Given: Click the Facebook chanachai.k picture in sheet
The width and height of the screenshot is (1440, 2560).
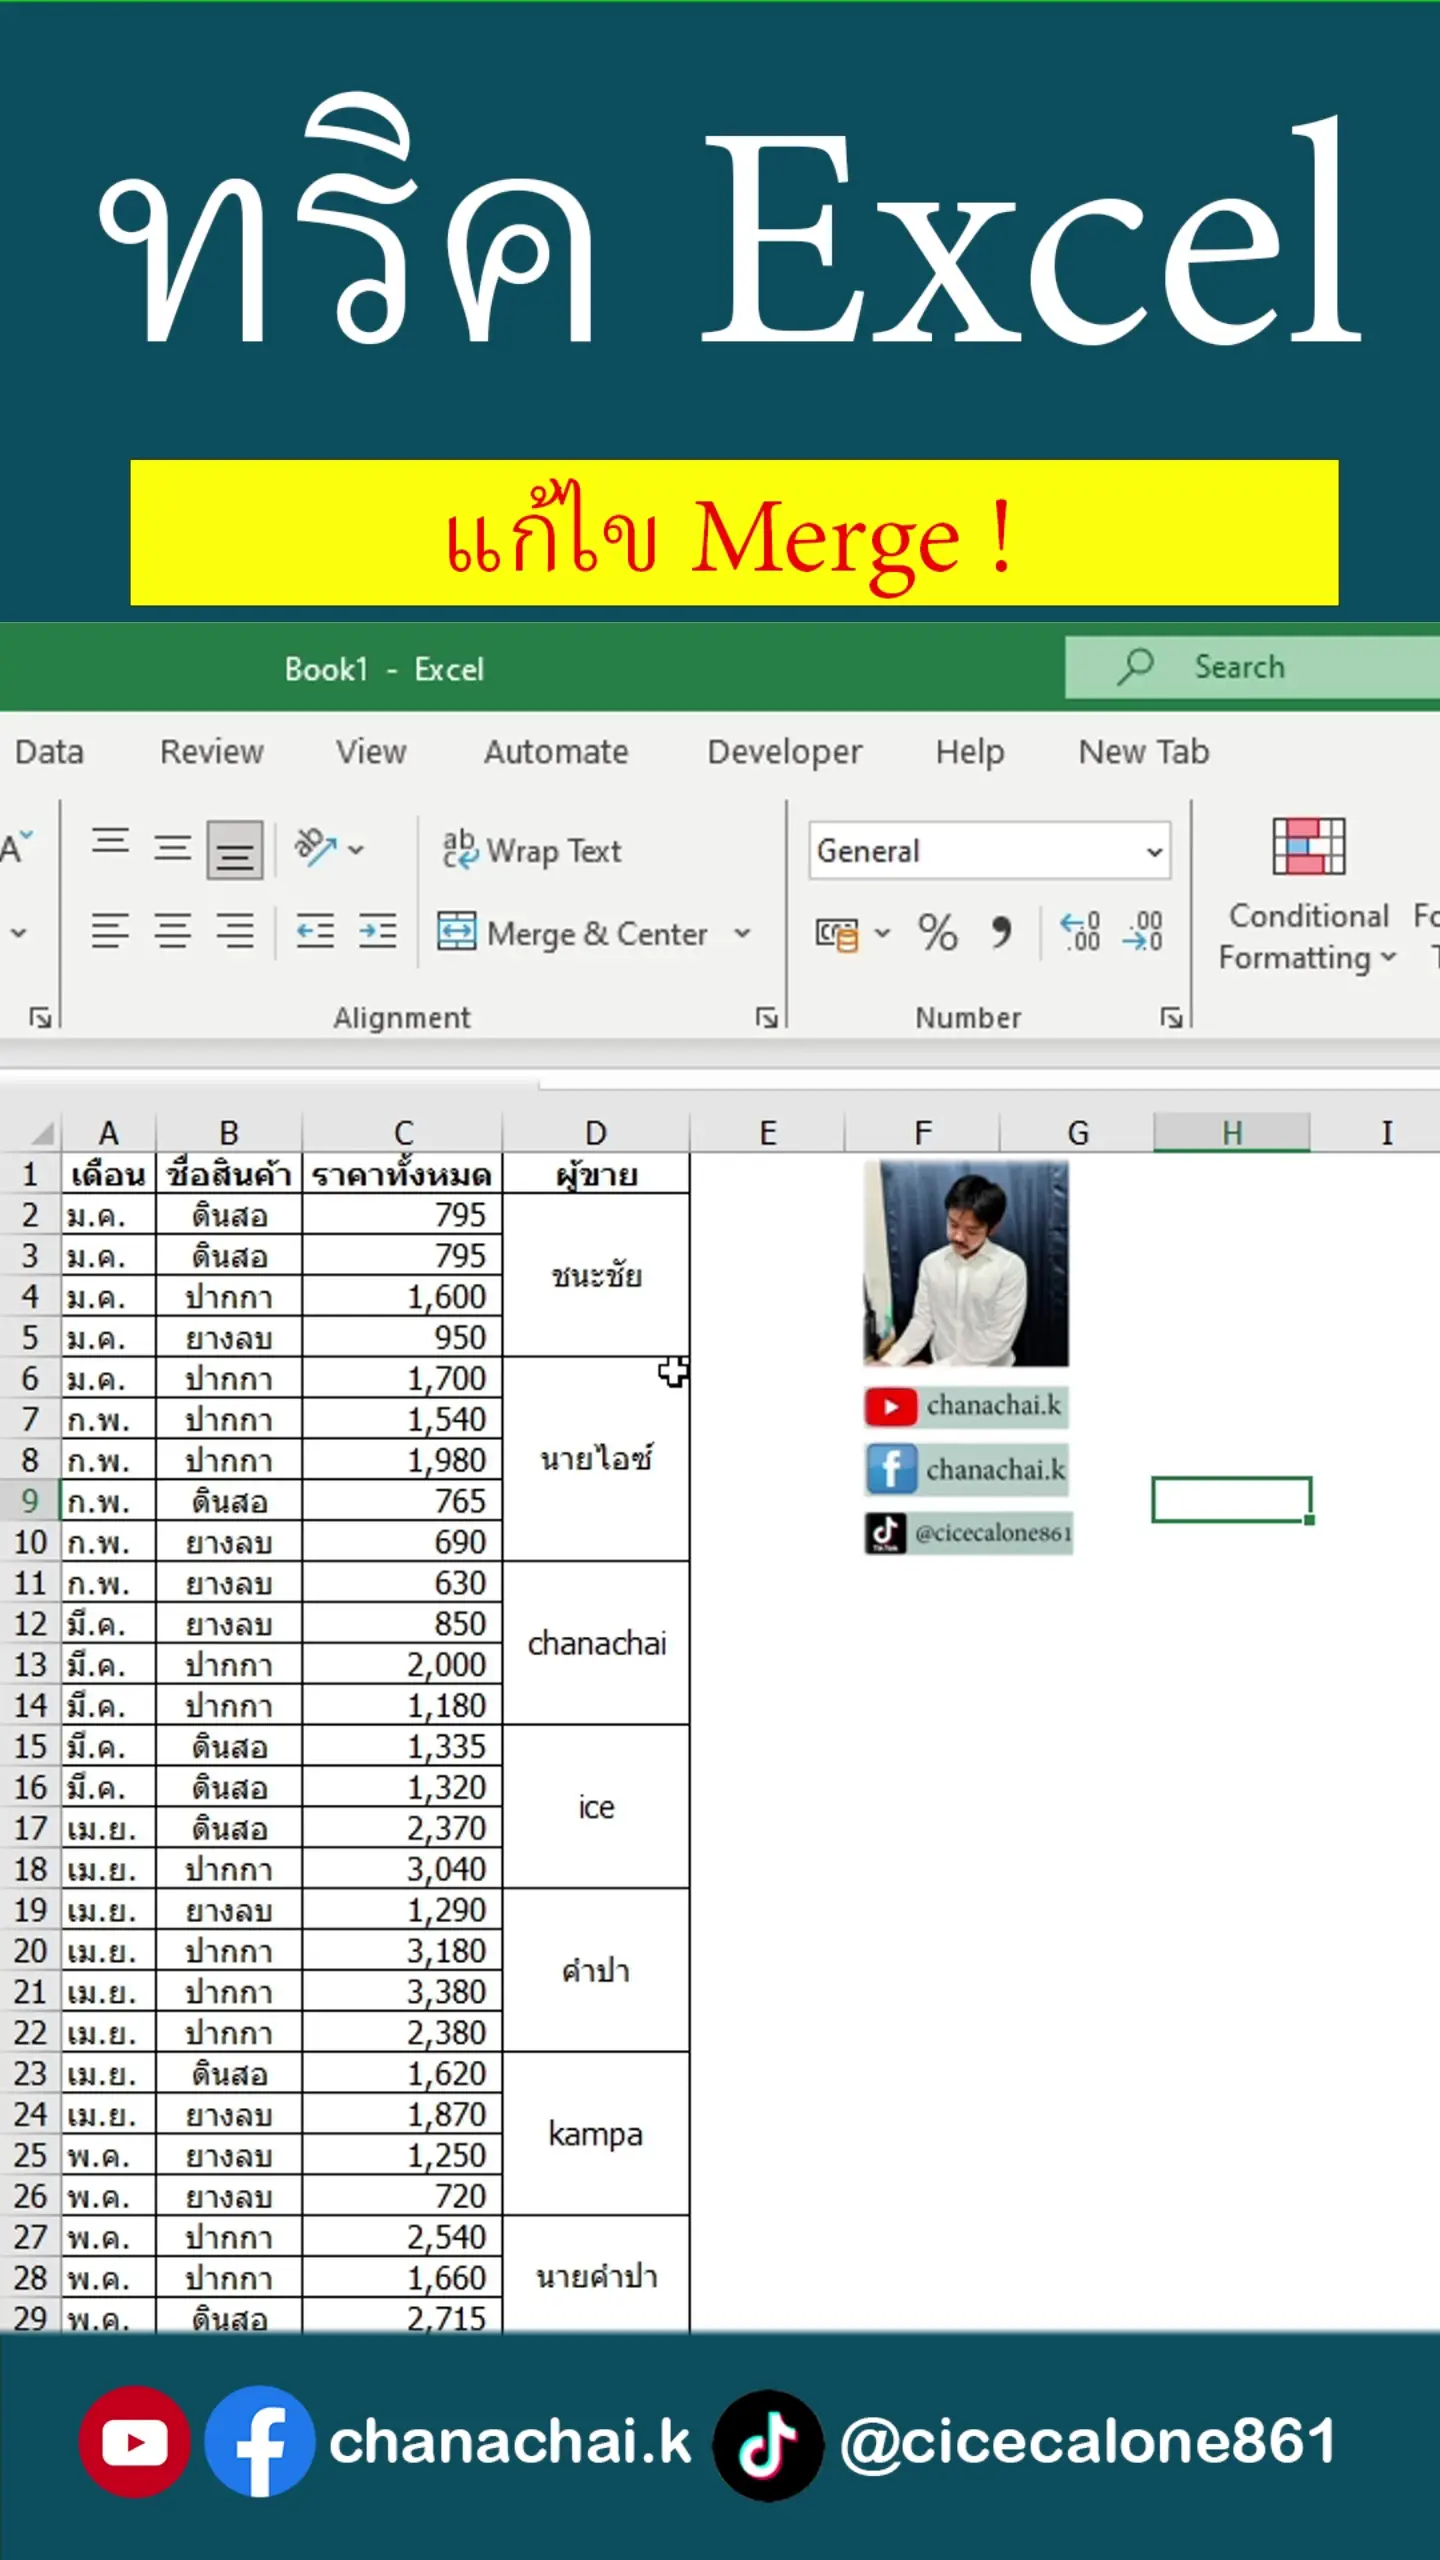Looking at the screenshot, I should click(966, 1469).
